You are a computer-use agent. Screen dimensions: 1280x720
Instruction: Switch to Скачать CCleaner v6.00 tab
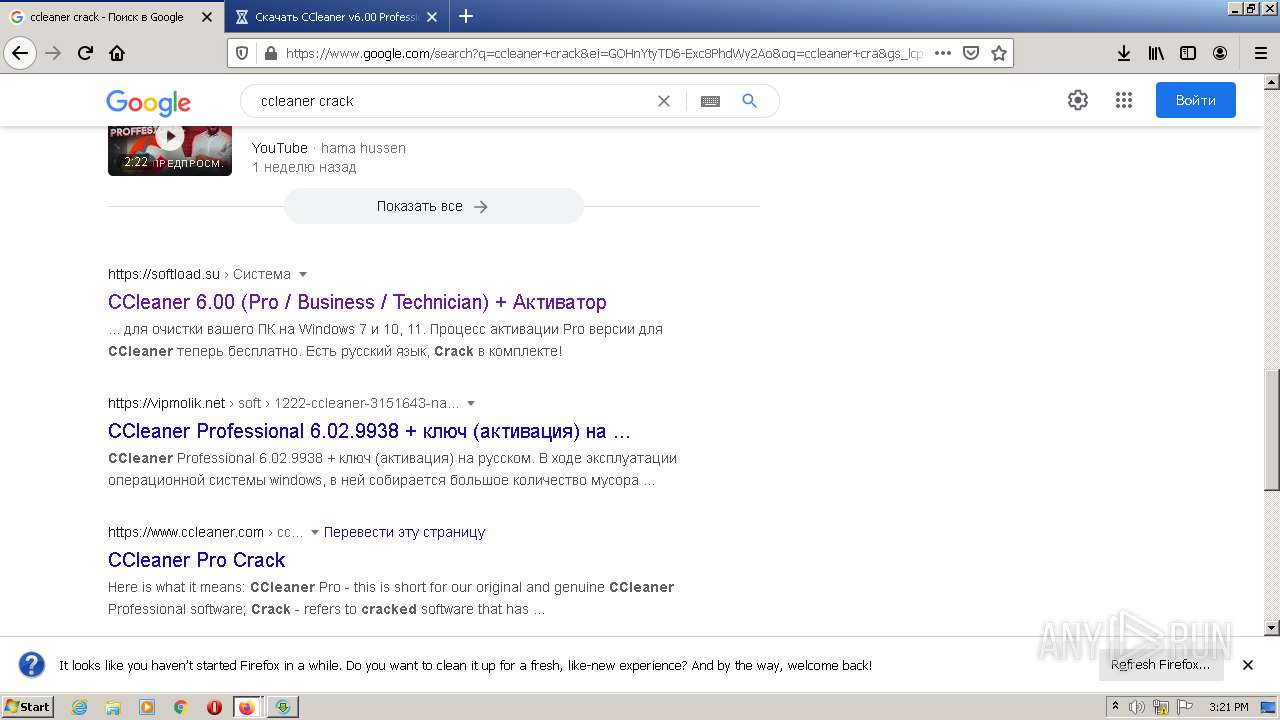pos(336,17)
